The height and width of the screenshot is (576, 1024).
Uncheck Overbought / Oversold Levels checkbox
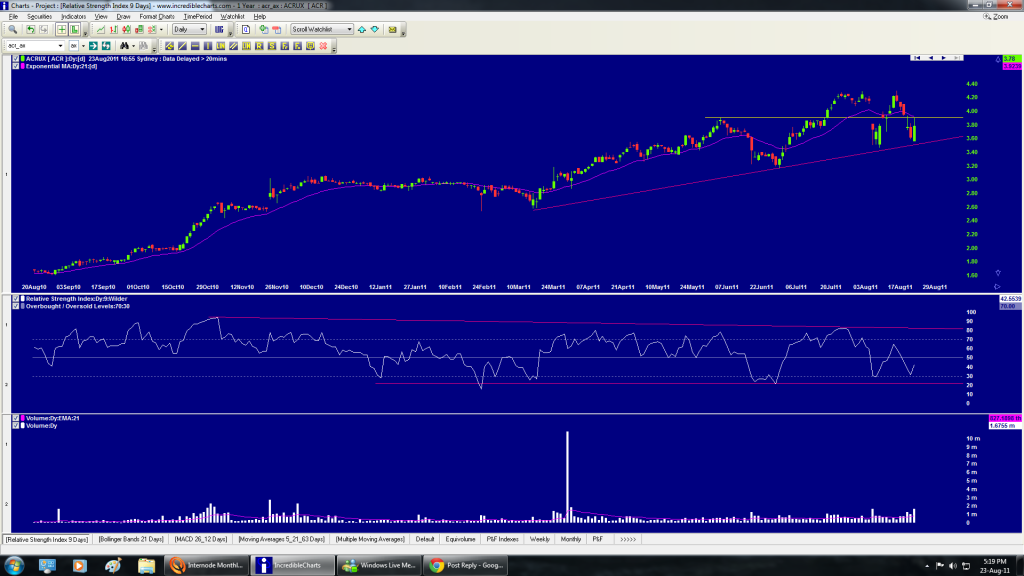pyautogui.click(x=16, y=306)
